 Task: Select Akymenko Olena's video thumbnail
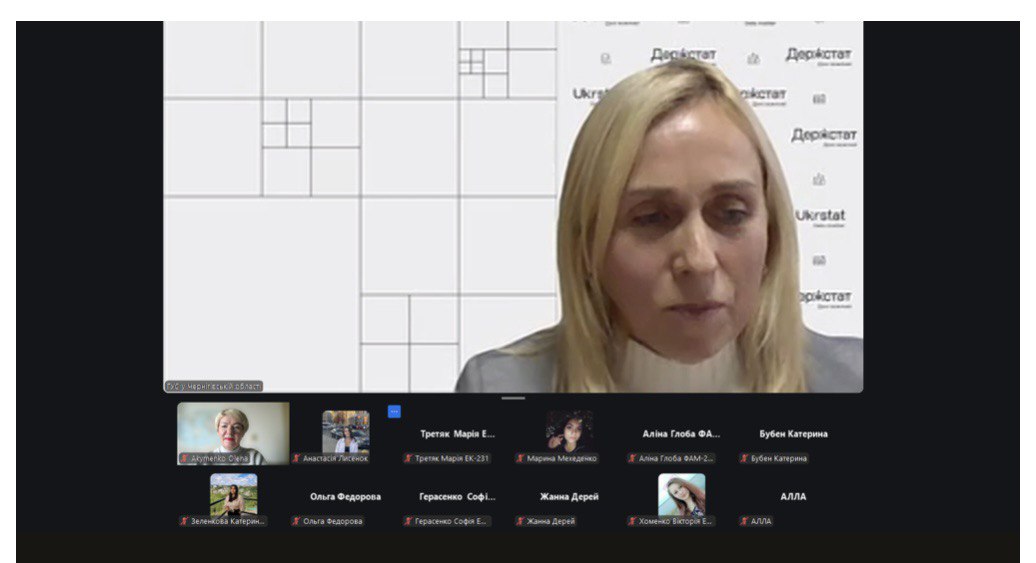(x=233, y=430)
